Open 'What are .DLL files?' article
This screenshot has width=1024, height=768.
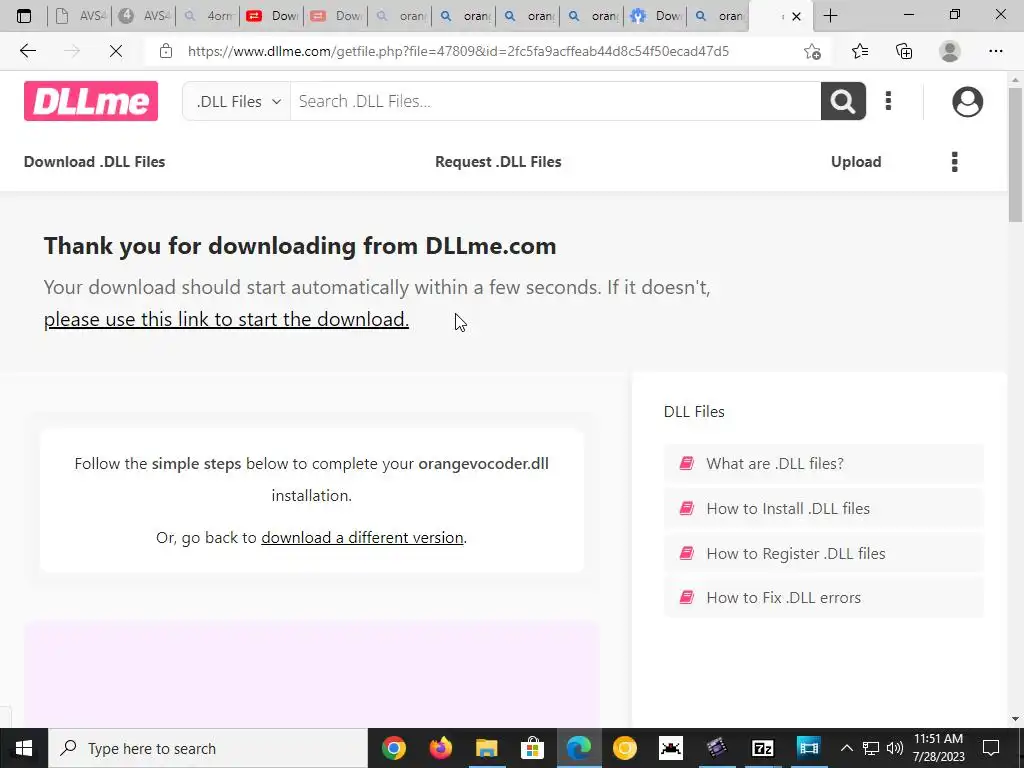(824, 464)
